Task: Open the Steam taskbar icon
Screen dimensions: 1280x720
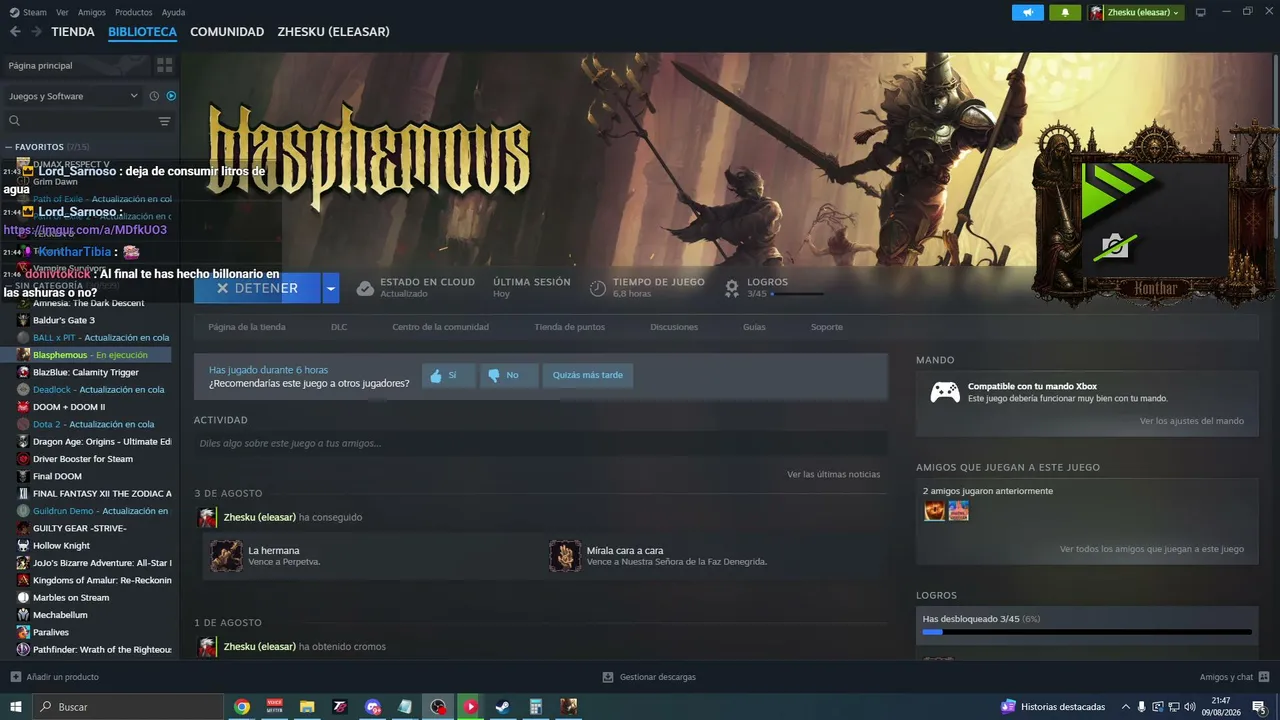Action: pyautogui.click(x=503, y=707)
